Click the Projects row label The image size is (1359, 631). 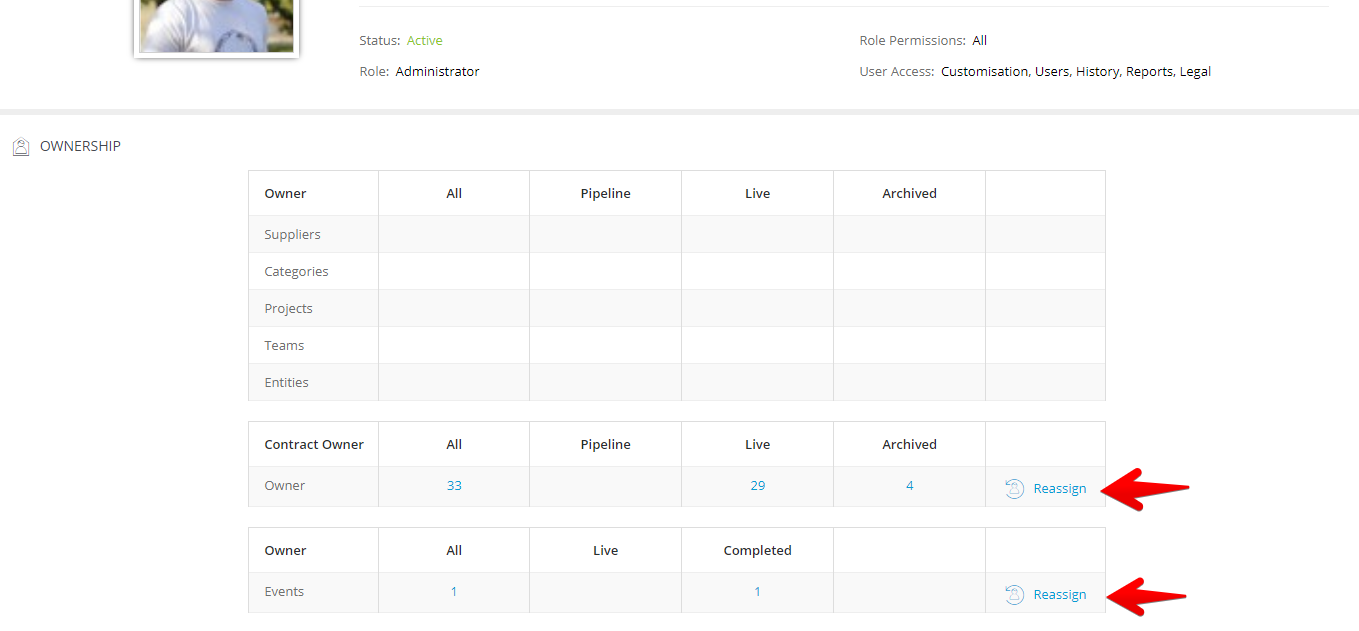[x=288, y=309]
